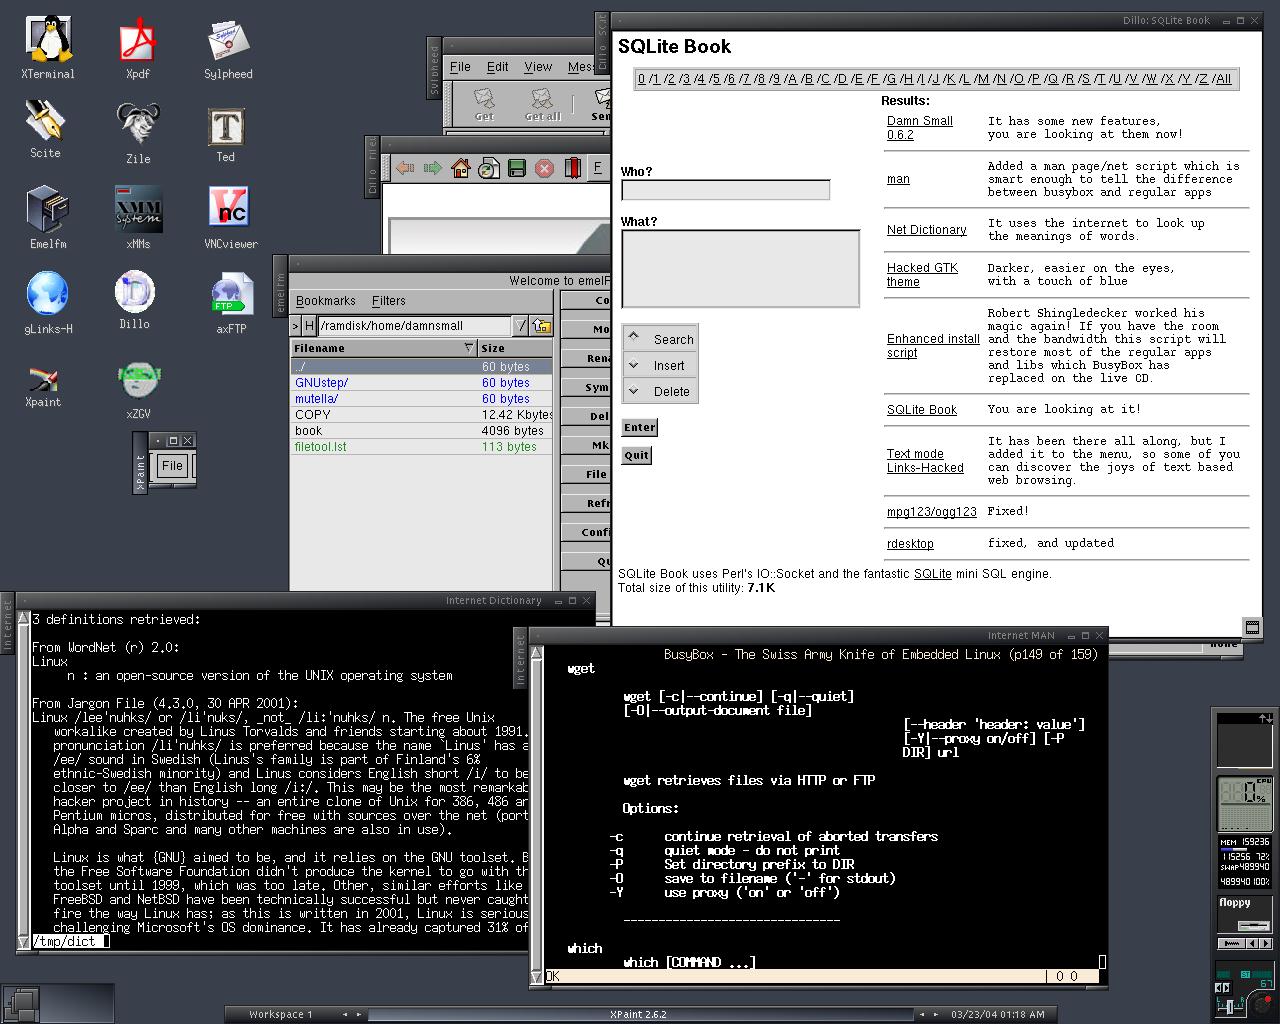This screenshot has height=1024, width=1280.
Task: Click the CPU monitor dock applet
Action: click(x=1245, y=802)
